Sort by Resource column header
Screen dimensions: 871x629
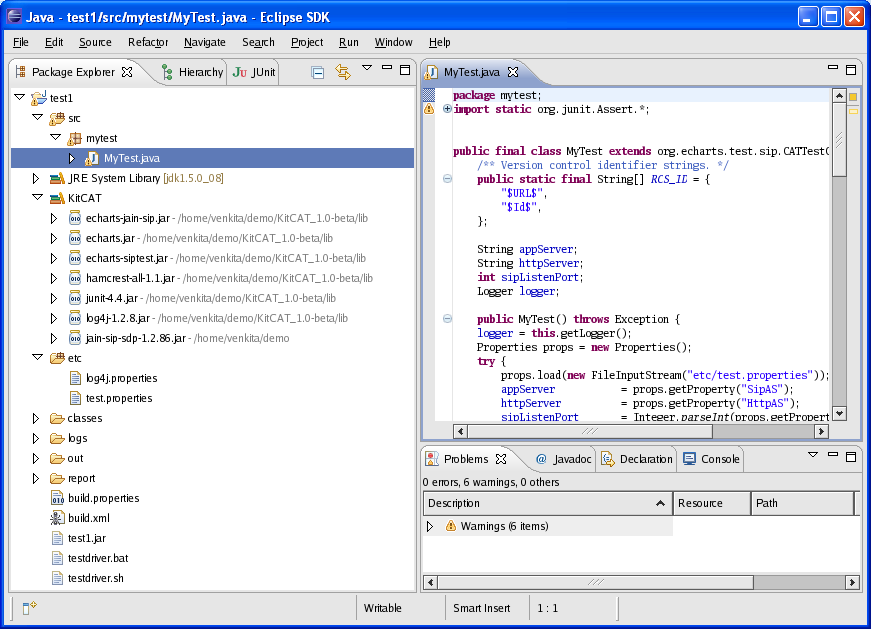click(x=712, y=503)
